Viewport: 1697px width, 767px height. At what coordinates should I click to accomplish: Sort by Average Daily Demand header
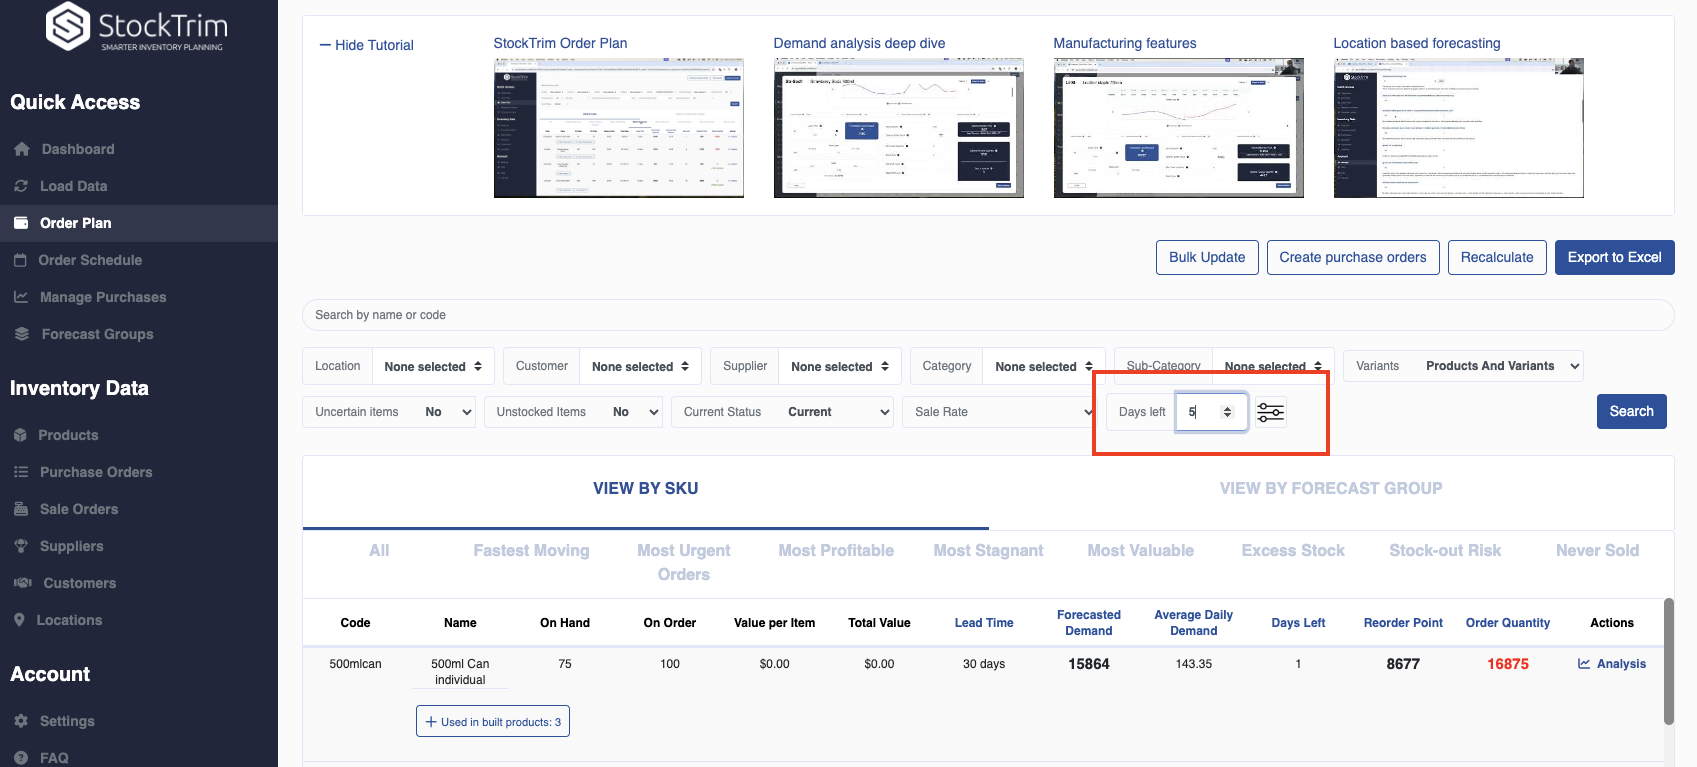(1194, 623)
